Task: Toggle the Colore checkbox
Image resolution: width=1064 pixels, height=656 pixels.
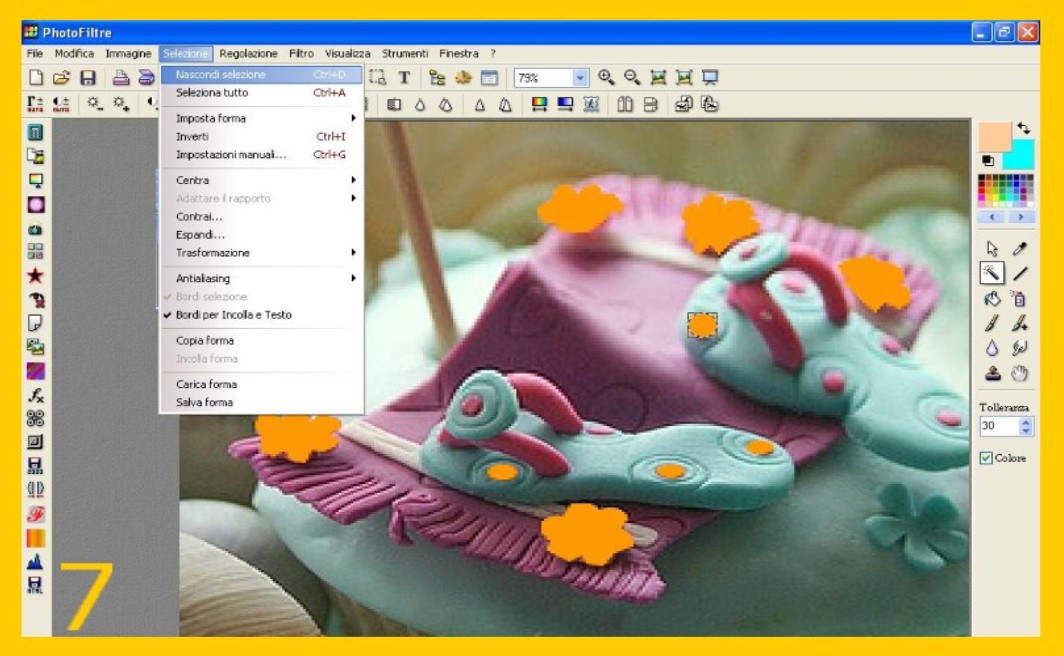Action: [x=986, y=458]
